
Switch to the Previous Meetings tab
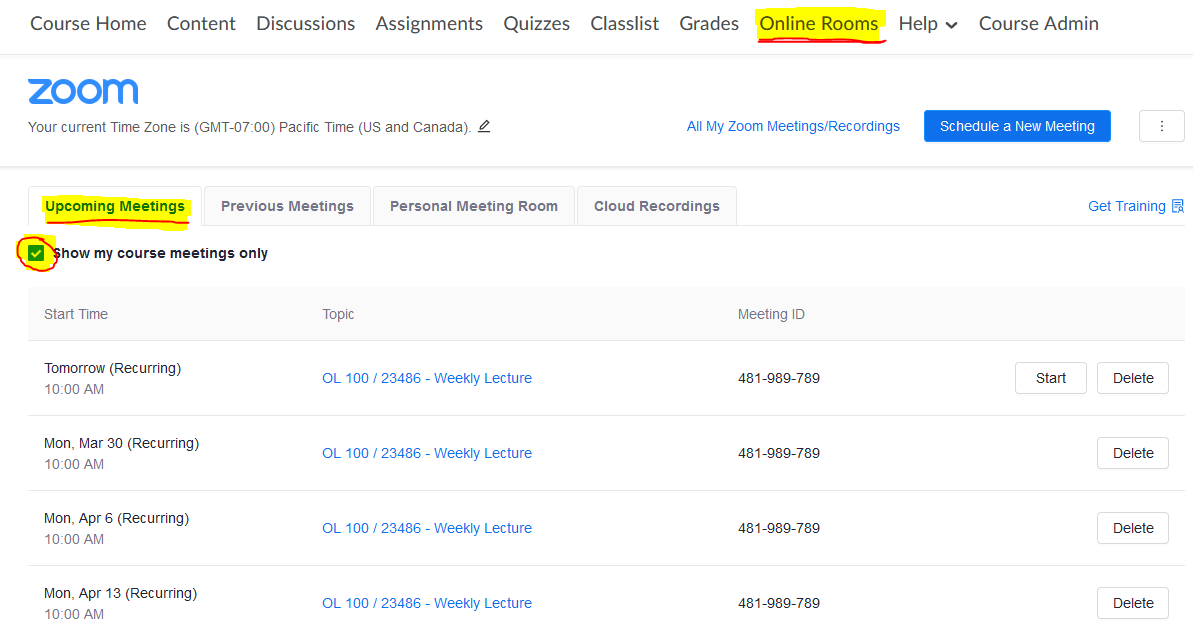click(287, 206)
